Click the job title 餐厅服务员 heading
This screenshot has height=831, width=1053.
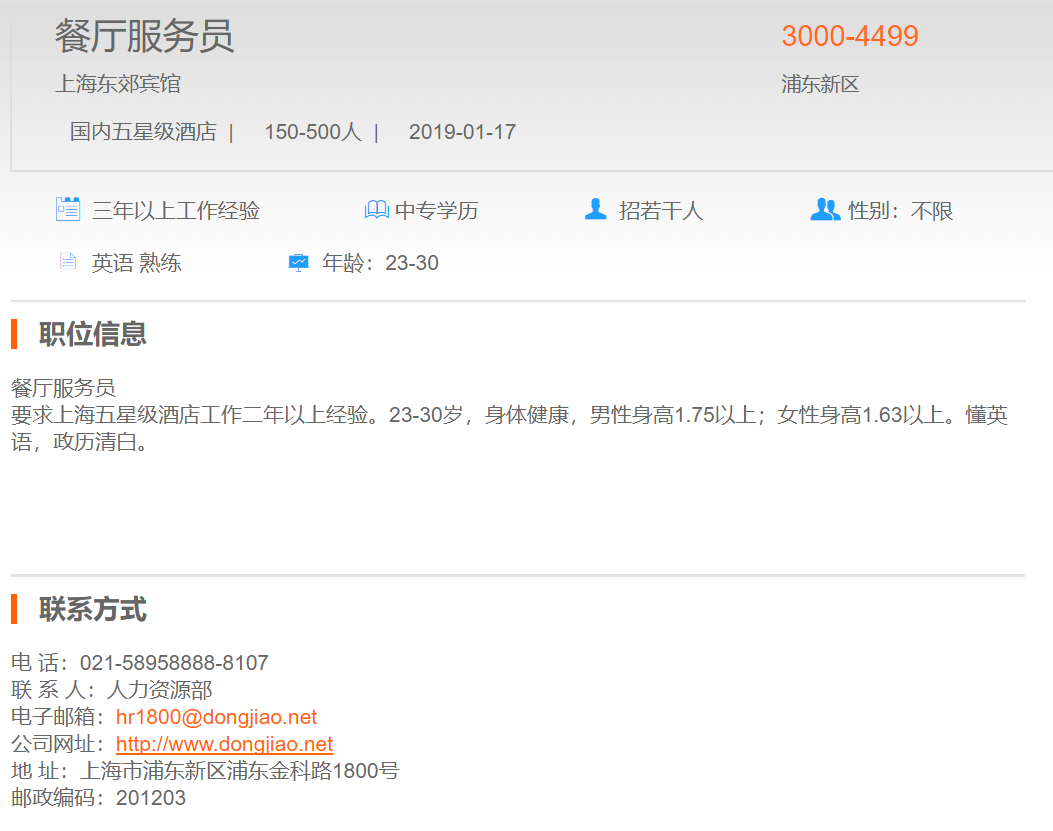[144, 37]
